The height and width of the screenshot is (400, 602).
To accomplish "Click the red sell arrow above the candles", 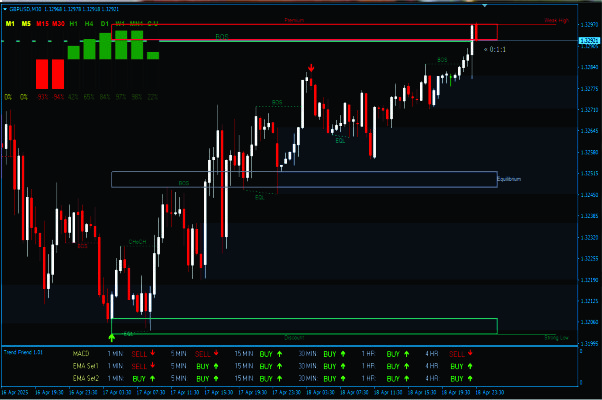I will (x=311, y=69).
